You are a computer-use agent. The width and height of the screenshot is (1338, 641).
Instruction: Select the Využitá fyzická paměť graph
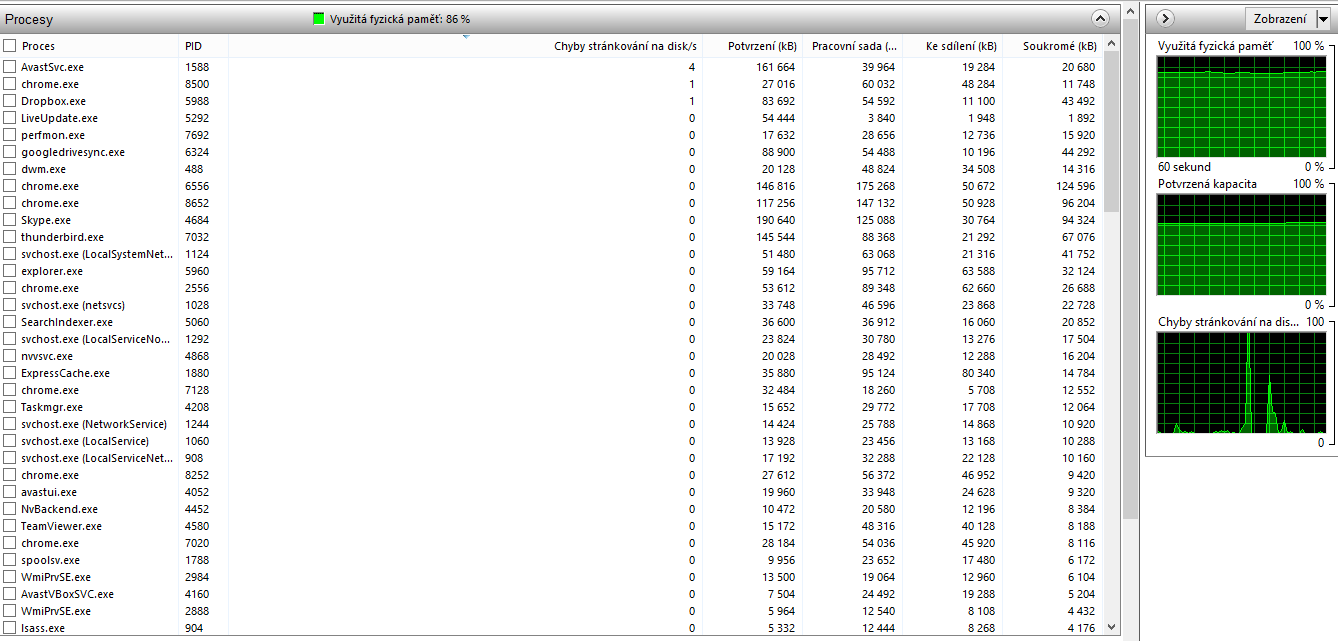[1241, 106]
